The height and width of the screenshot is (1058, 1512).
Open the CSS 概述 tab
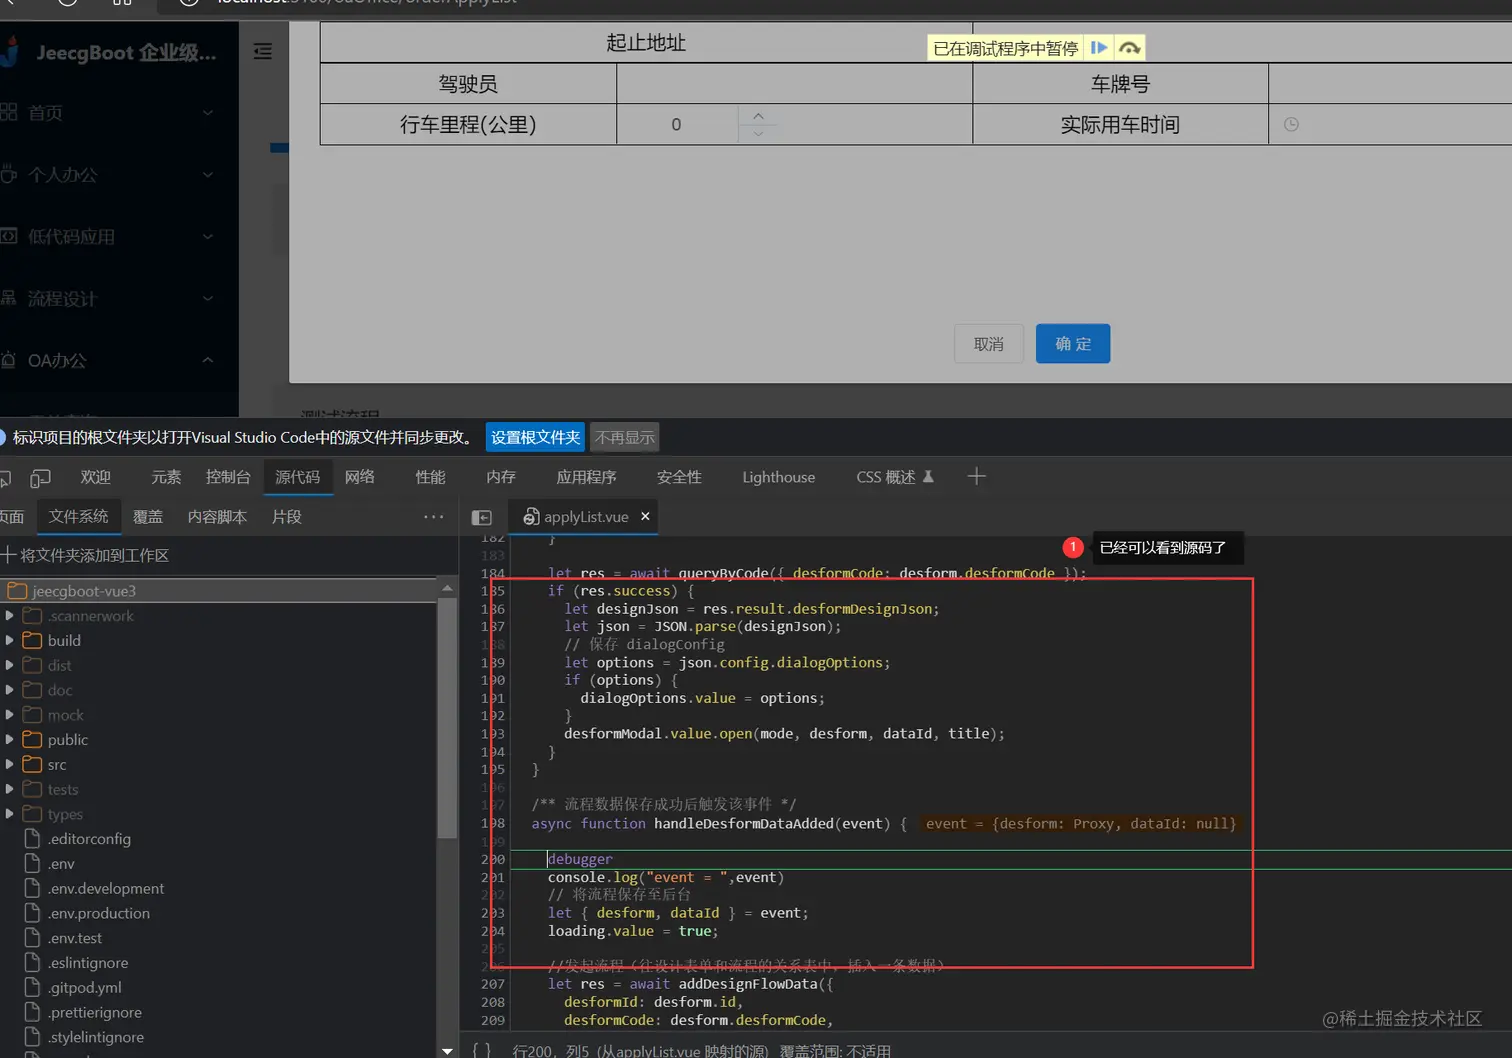(894, 477)
